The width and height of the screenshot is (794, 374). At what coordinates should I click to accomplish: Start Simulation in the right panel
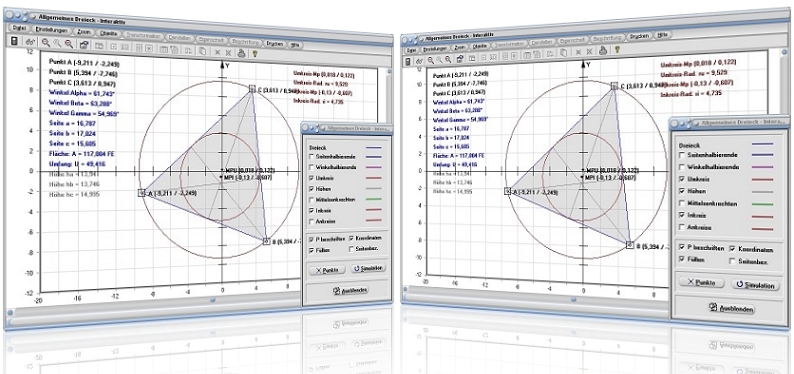[756, 285]
